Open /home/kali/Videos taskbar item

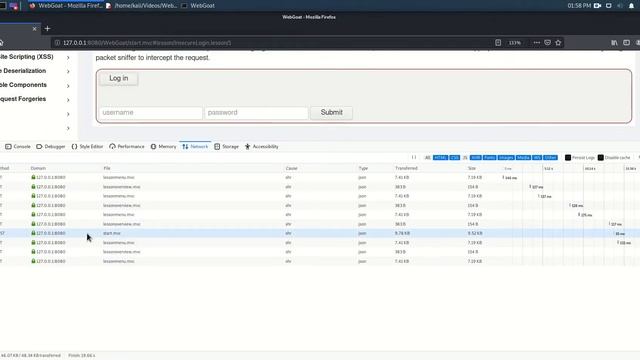tap(142, 6)
